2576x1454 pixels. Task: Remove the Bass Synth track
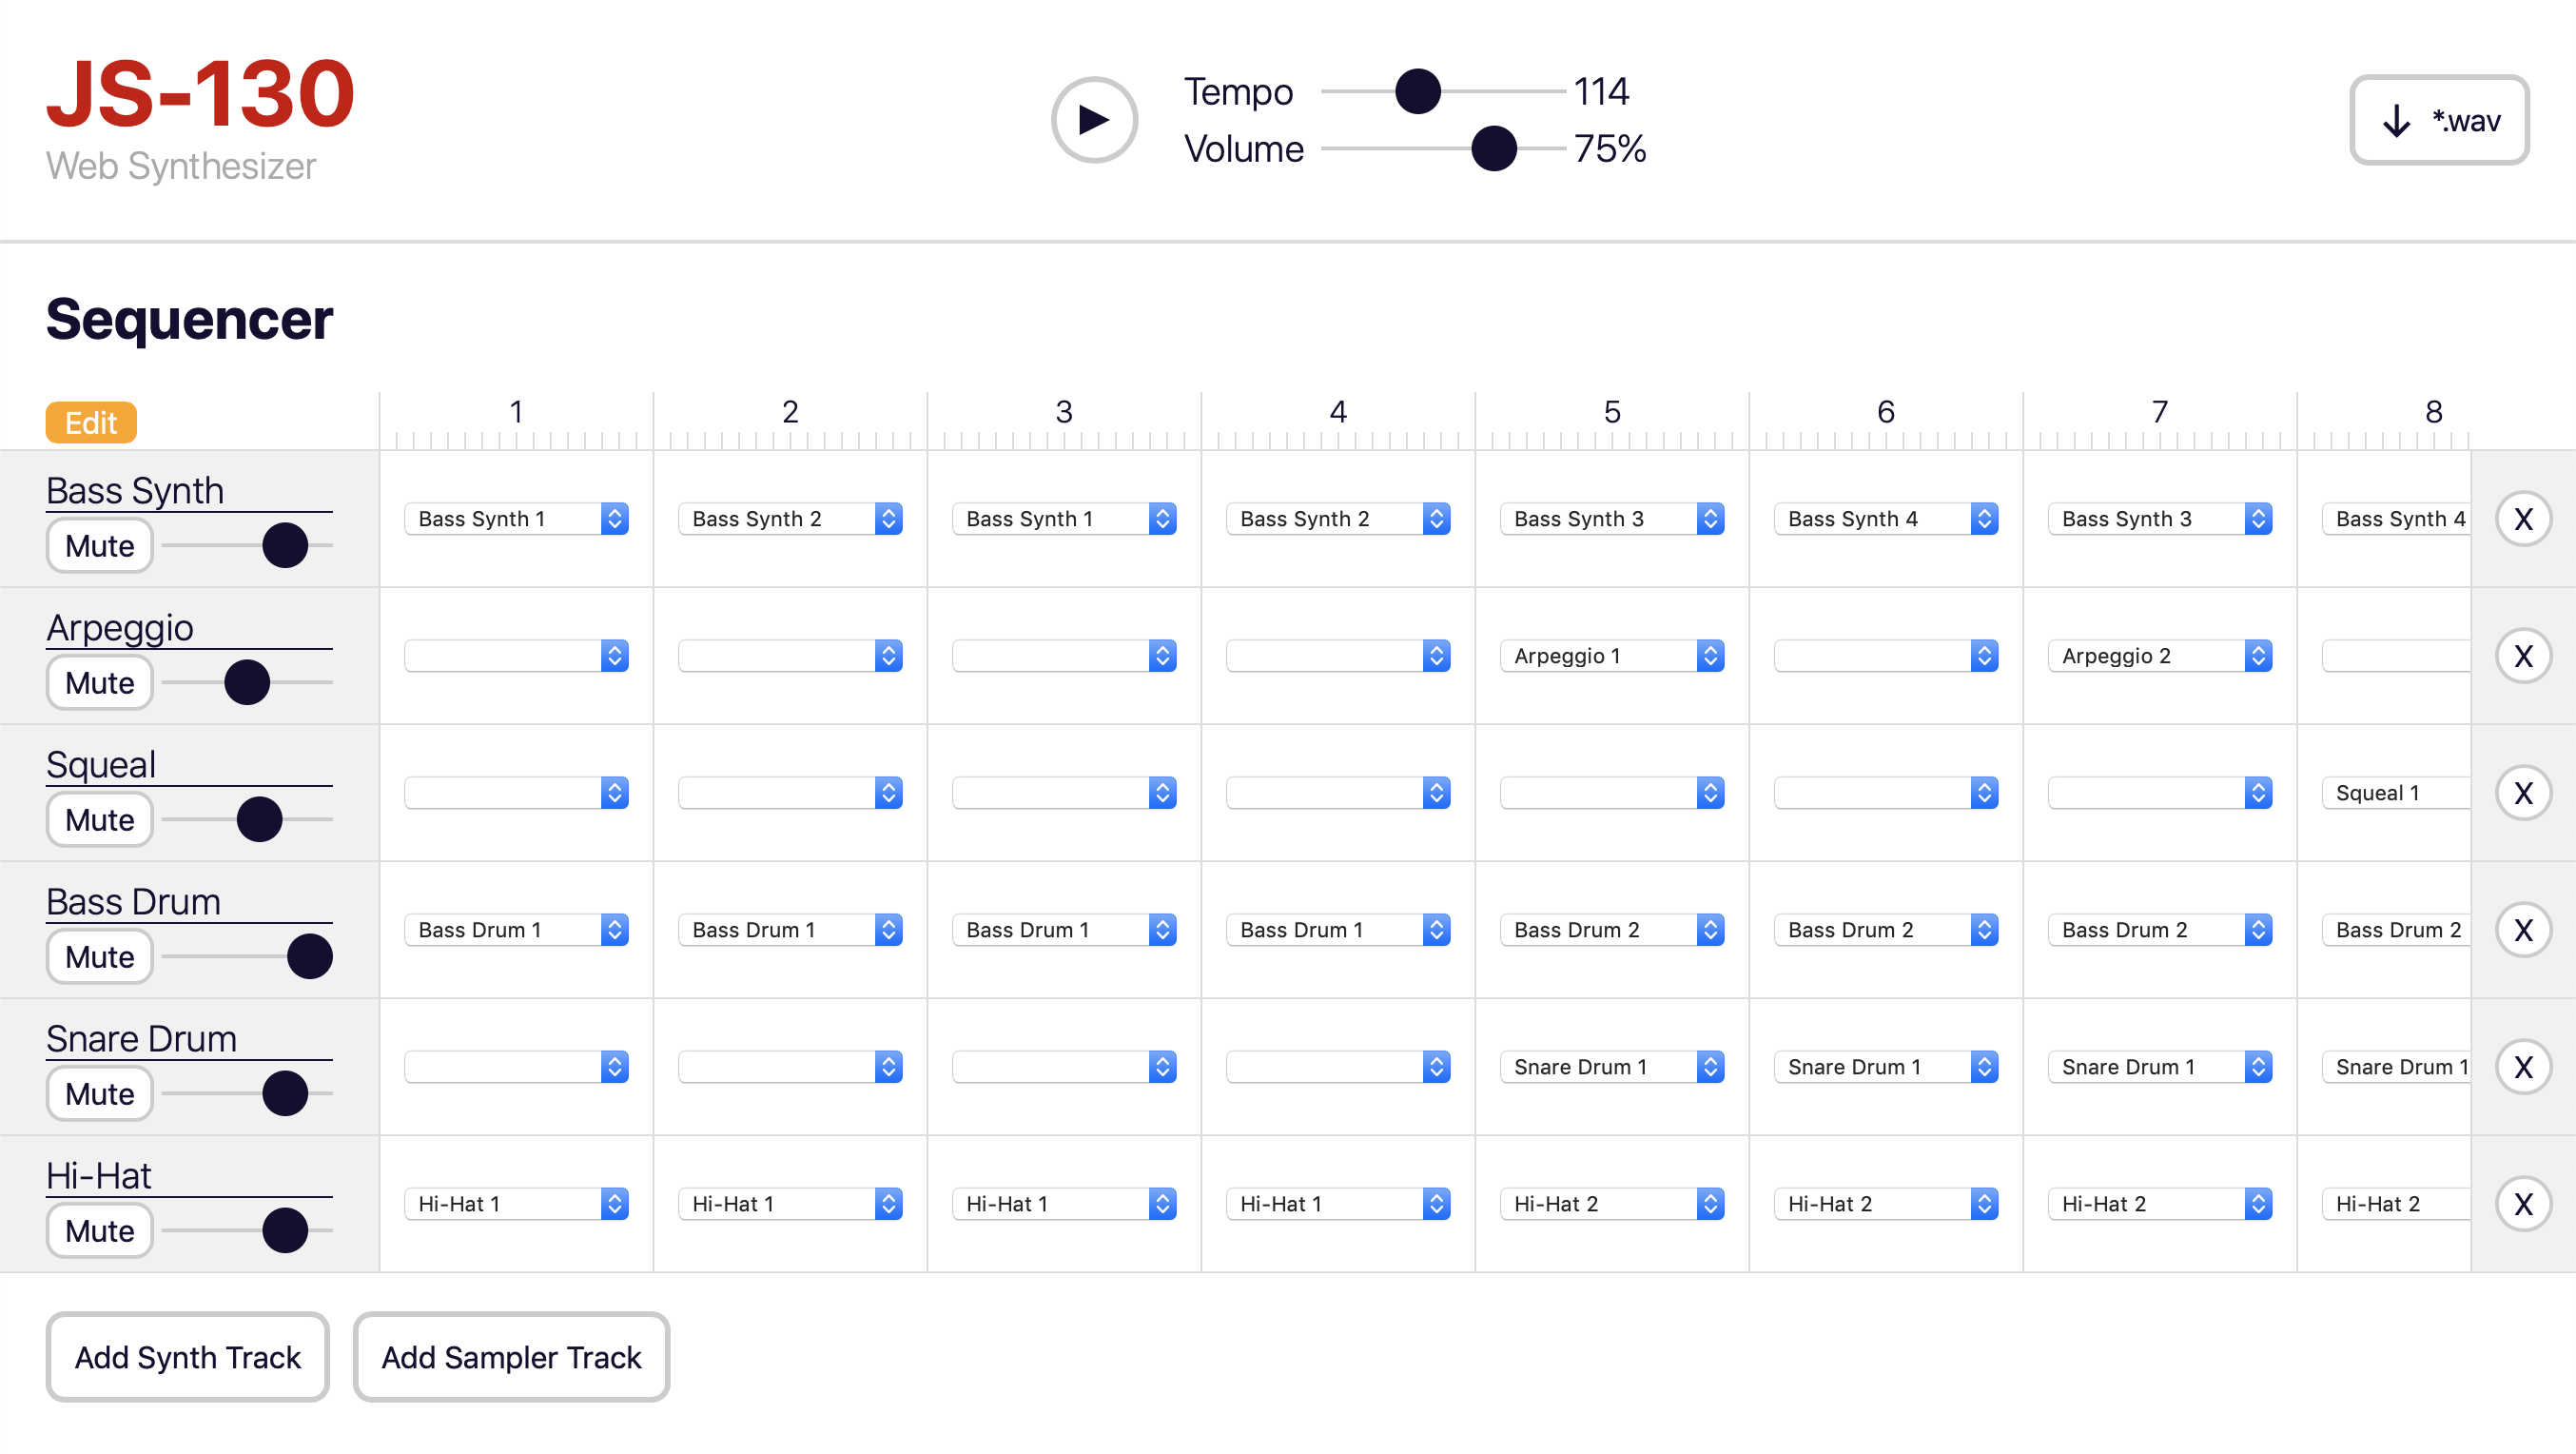point(2522,519)
